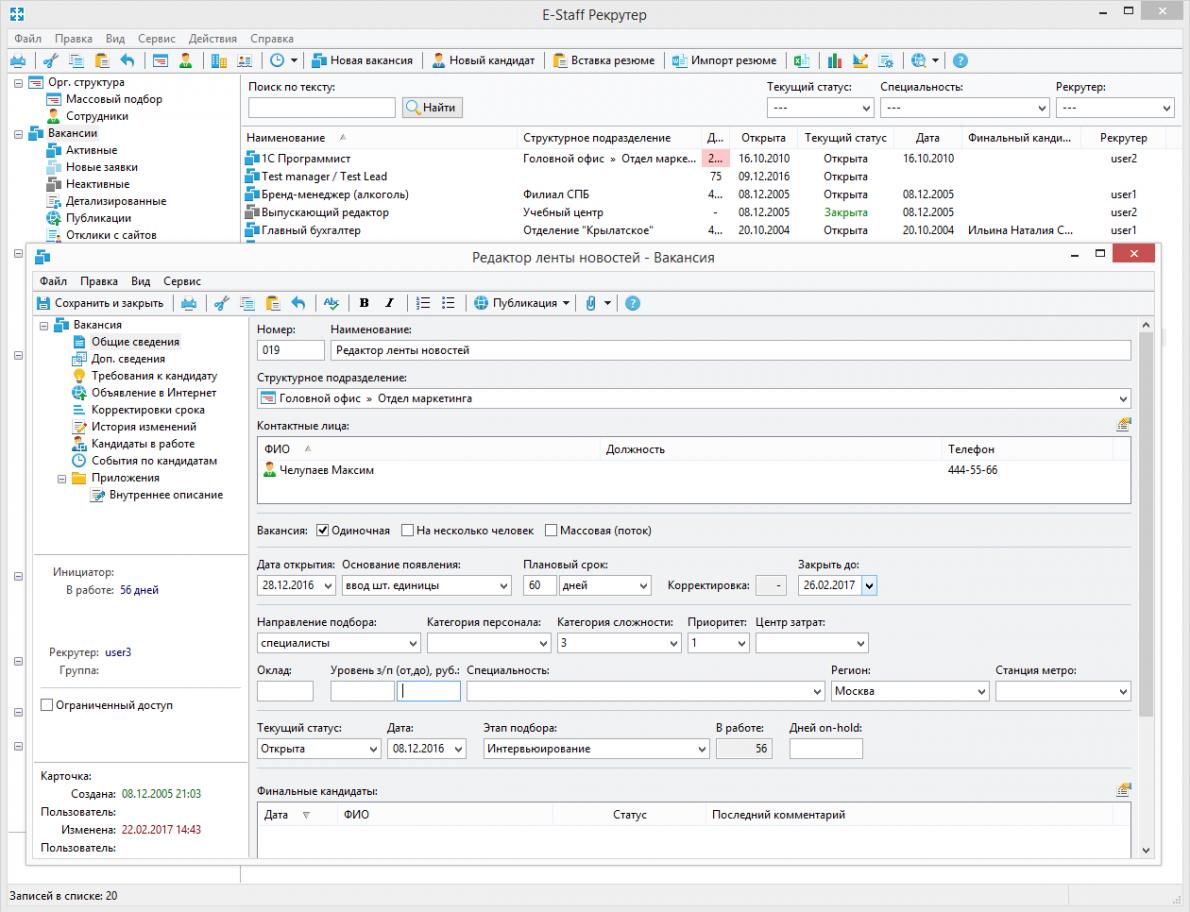Click the spell check icon in editor toolbar
1190x912 pixels.
pyautogui.click(x=331, y=303)
